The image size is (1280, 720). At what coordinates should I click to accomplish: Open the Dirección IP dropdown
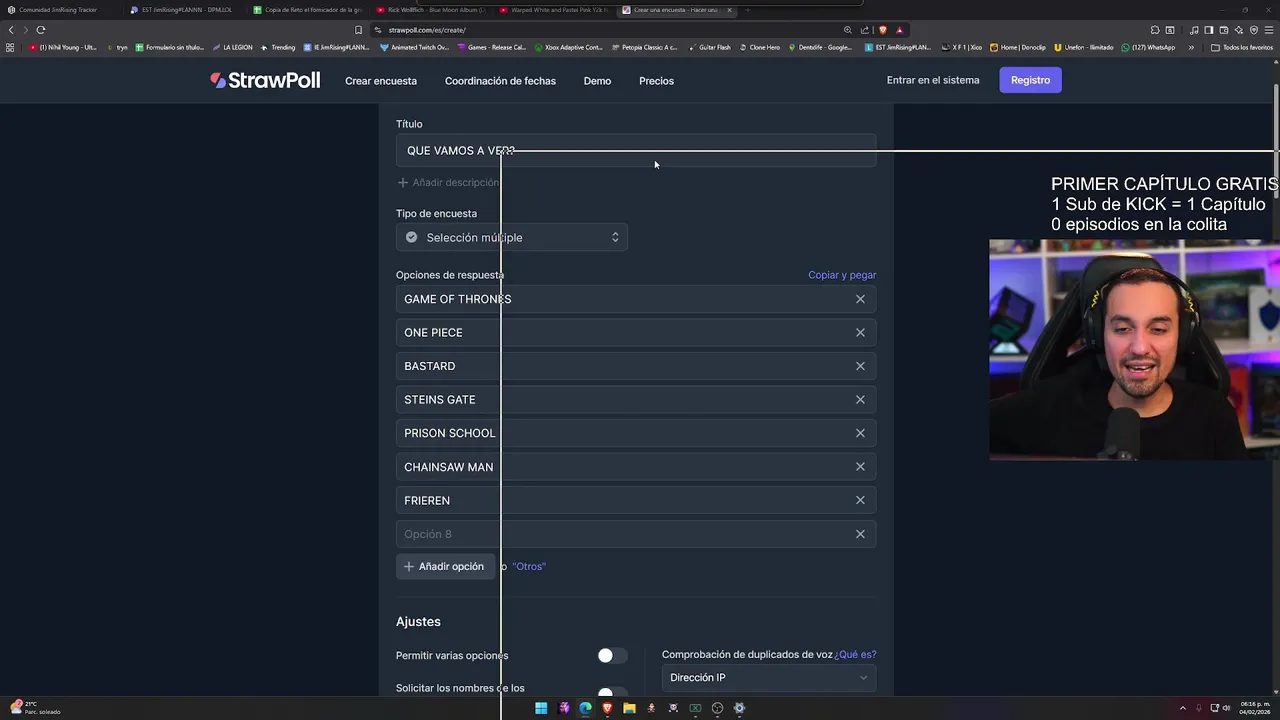tap(769, 677)
